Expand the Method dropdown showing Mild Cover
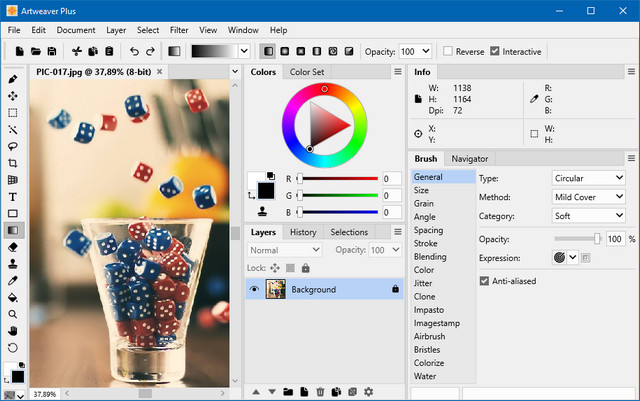640x401 pixels. pyautogui.click(x=589, y=197)
